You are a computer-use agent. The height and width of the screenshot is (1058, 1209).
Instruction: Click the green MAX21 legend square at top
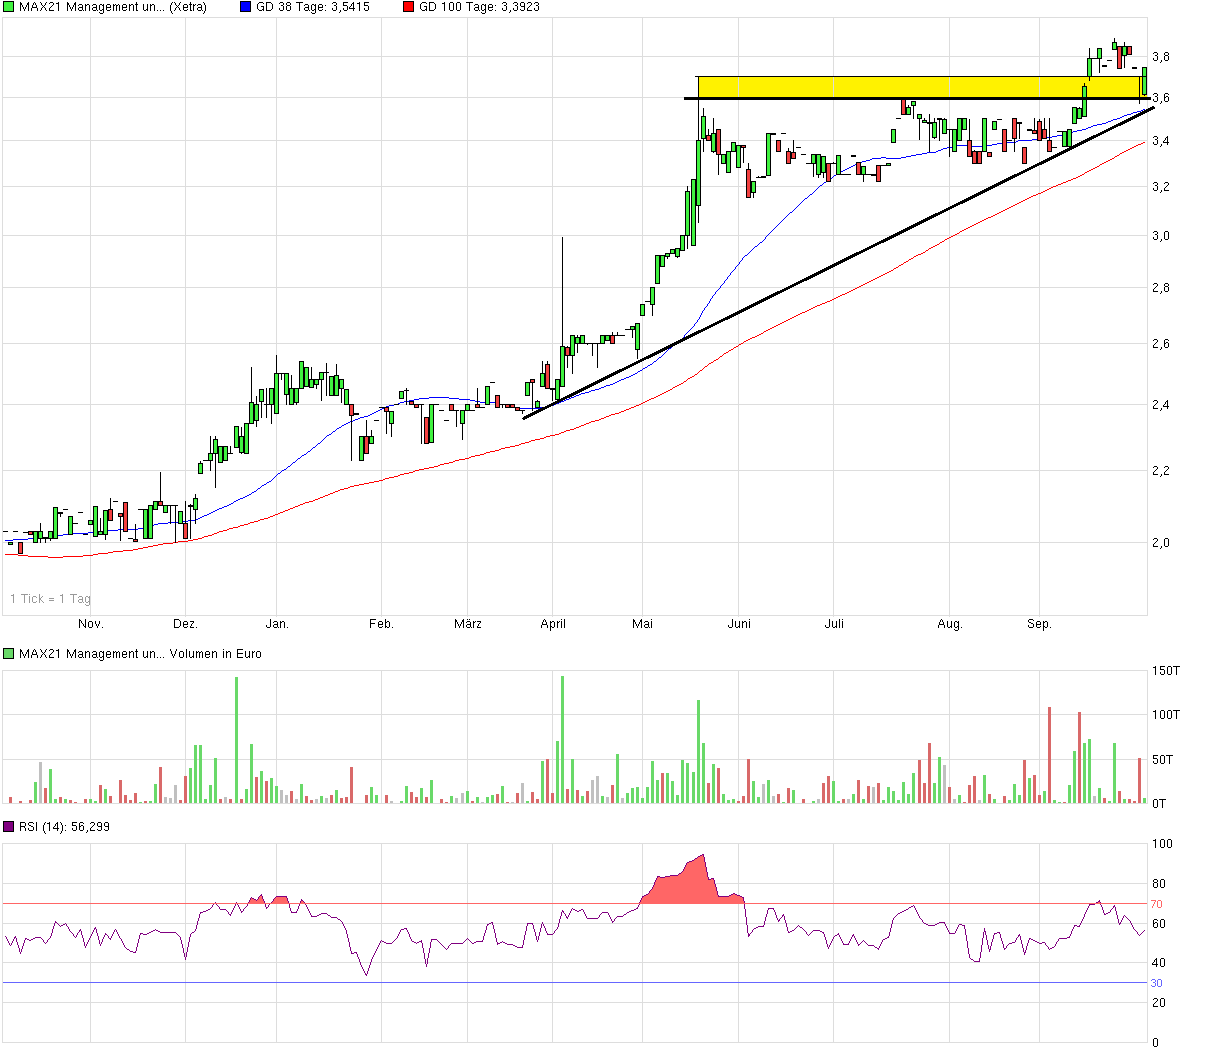tap(9, 7)
